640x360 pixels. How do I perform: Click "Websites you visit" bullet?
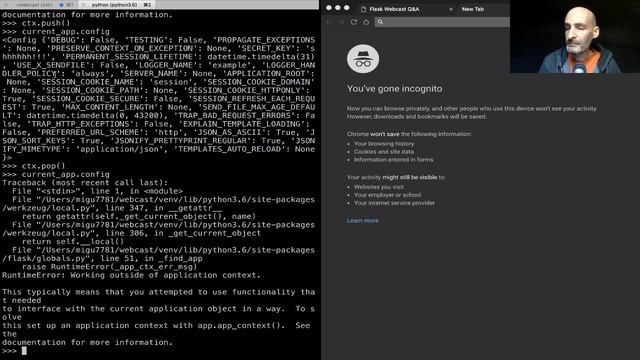(x=379, y=187)
